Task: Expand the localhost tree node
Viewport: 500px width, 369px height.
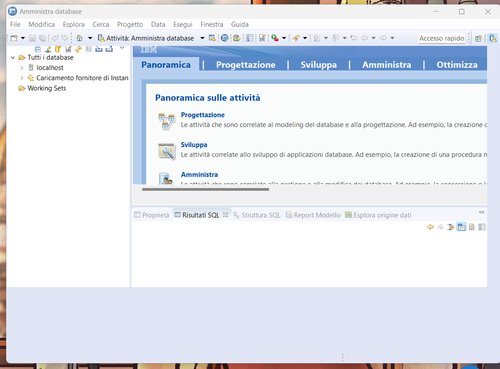Action: click(22, 68)
